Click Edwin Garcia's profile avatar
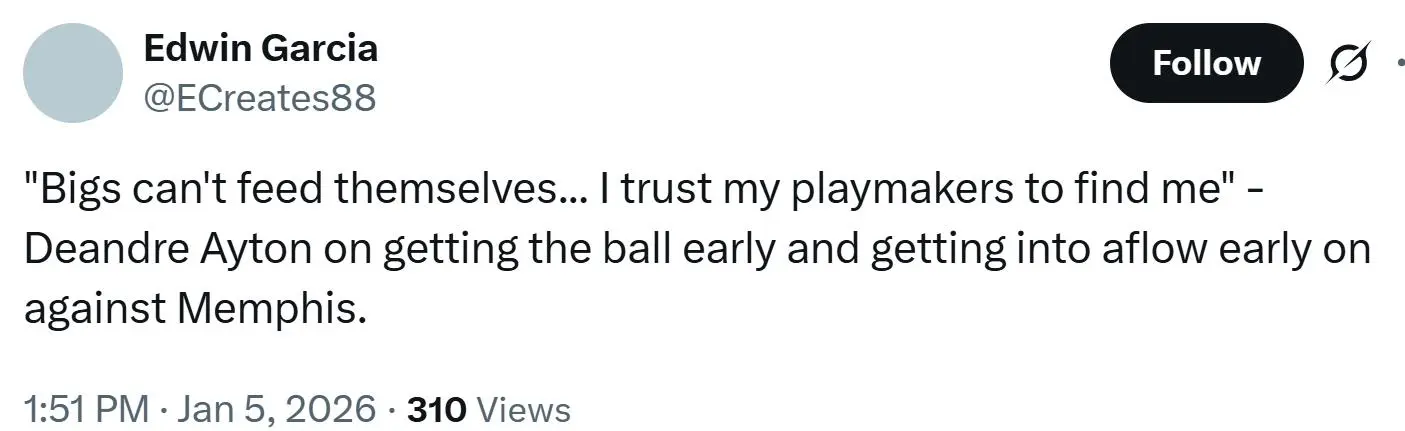This screenshot has width=1405, height=431. click(x=72, y=73)
